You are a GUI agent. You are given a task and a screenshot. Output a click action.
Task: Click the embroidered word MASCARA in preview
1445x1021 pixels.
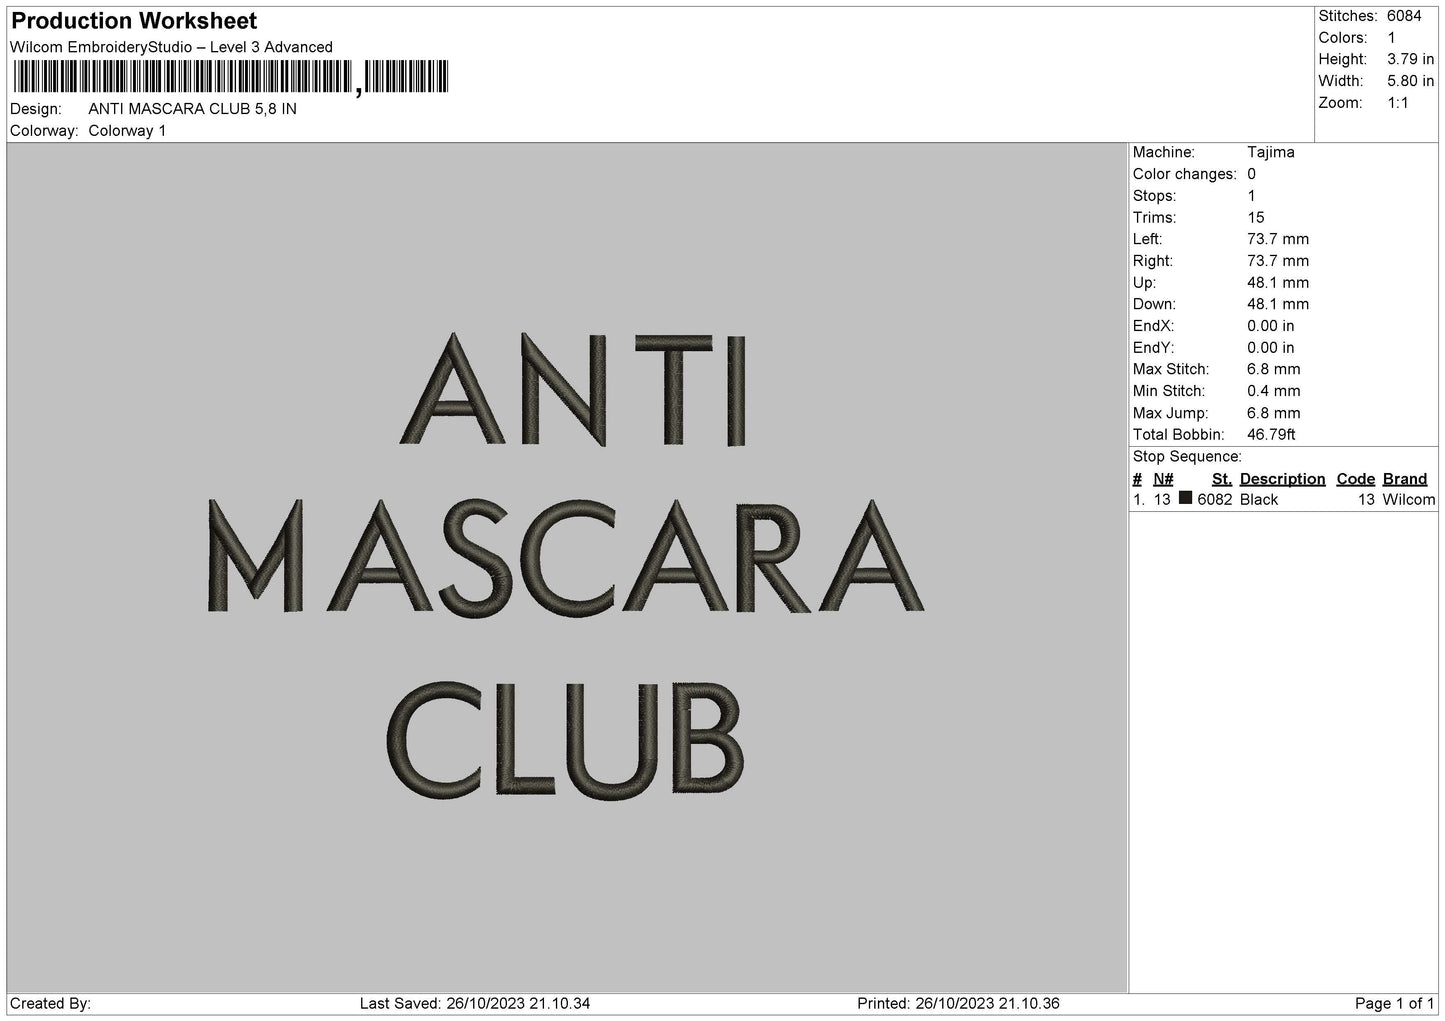coord(565,556)
